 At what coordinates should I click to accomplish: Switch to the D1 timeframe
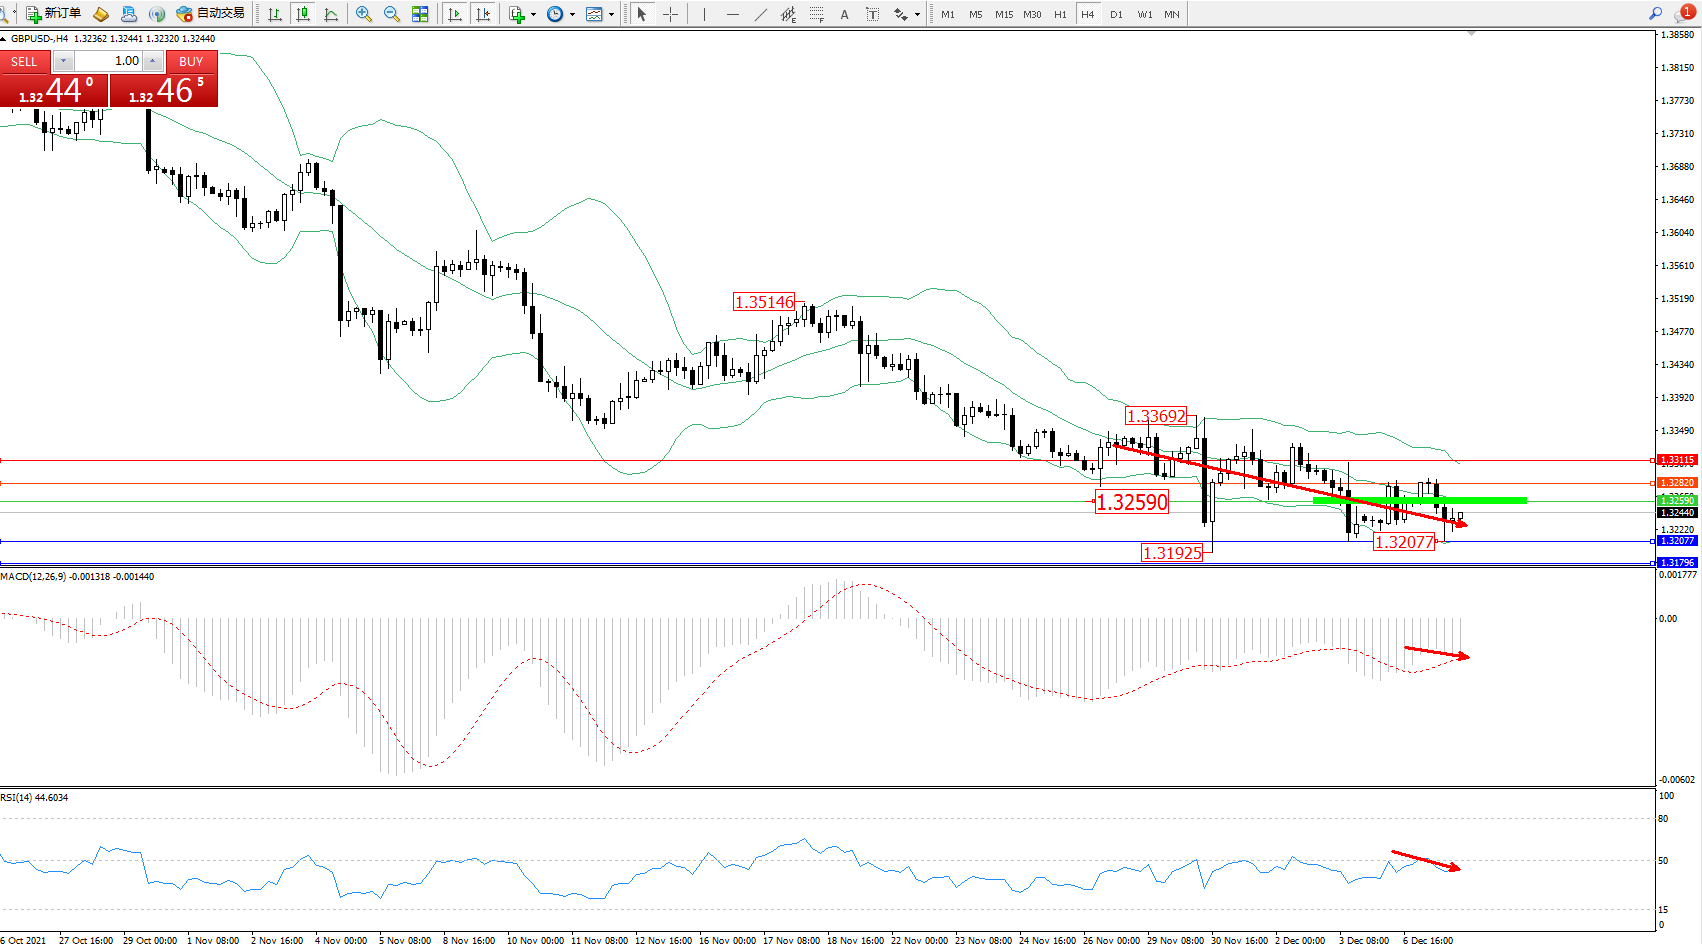click(1116, 14)
